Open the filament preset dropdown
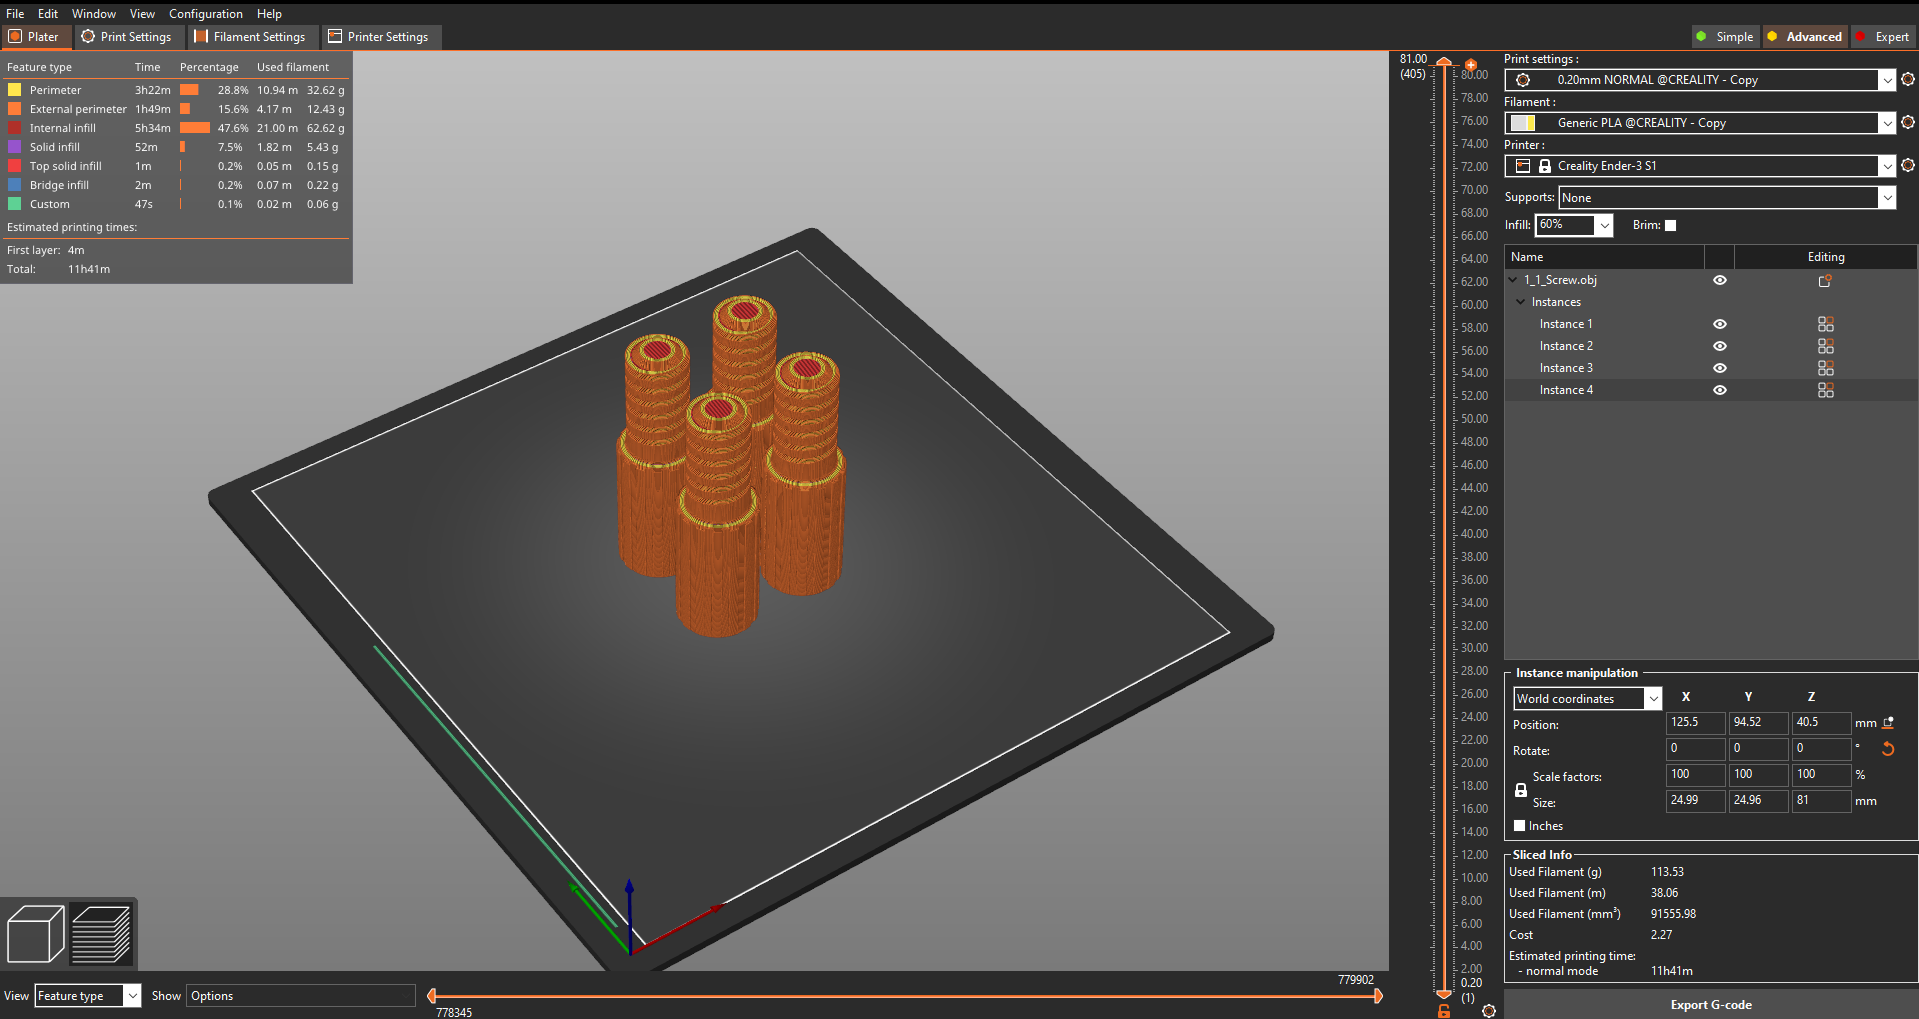1919x1019 pixels. pyautogui.click(x=1887, y=123)
